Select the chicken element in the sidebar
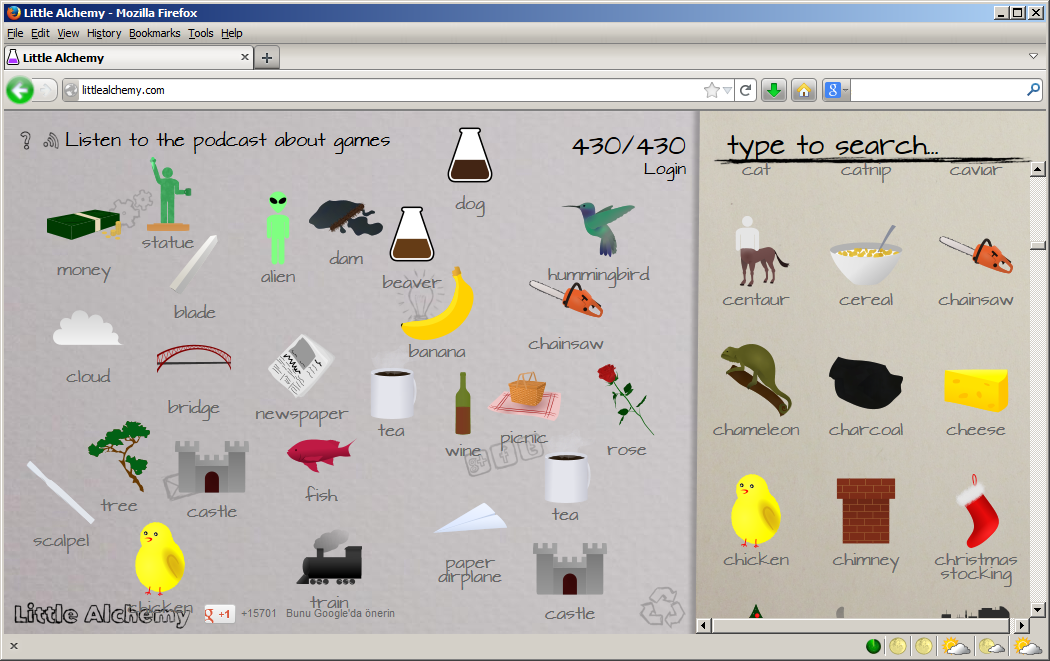Image resolution: width=1050 pixels, height=661 pixels. point(756,510)
